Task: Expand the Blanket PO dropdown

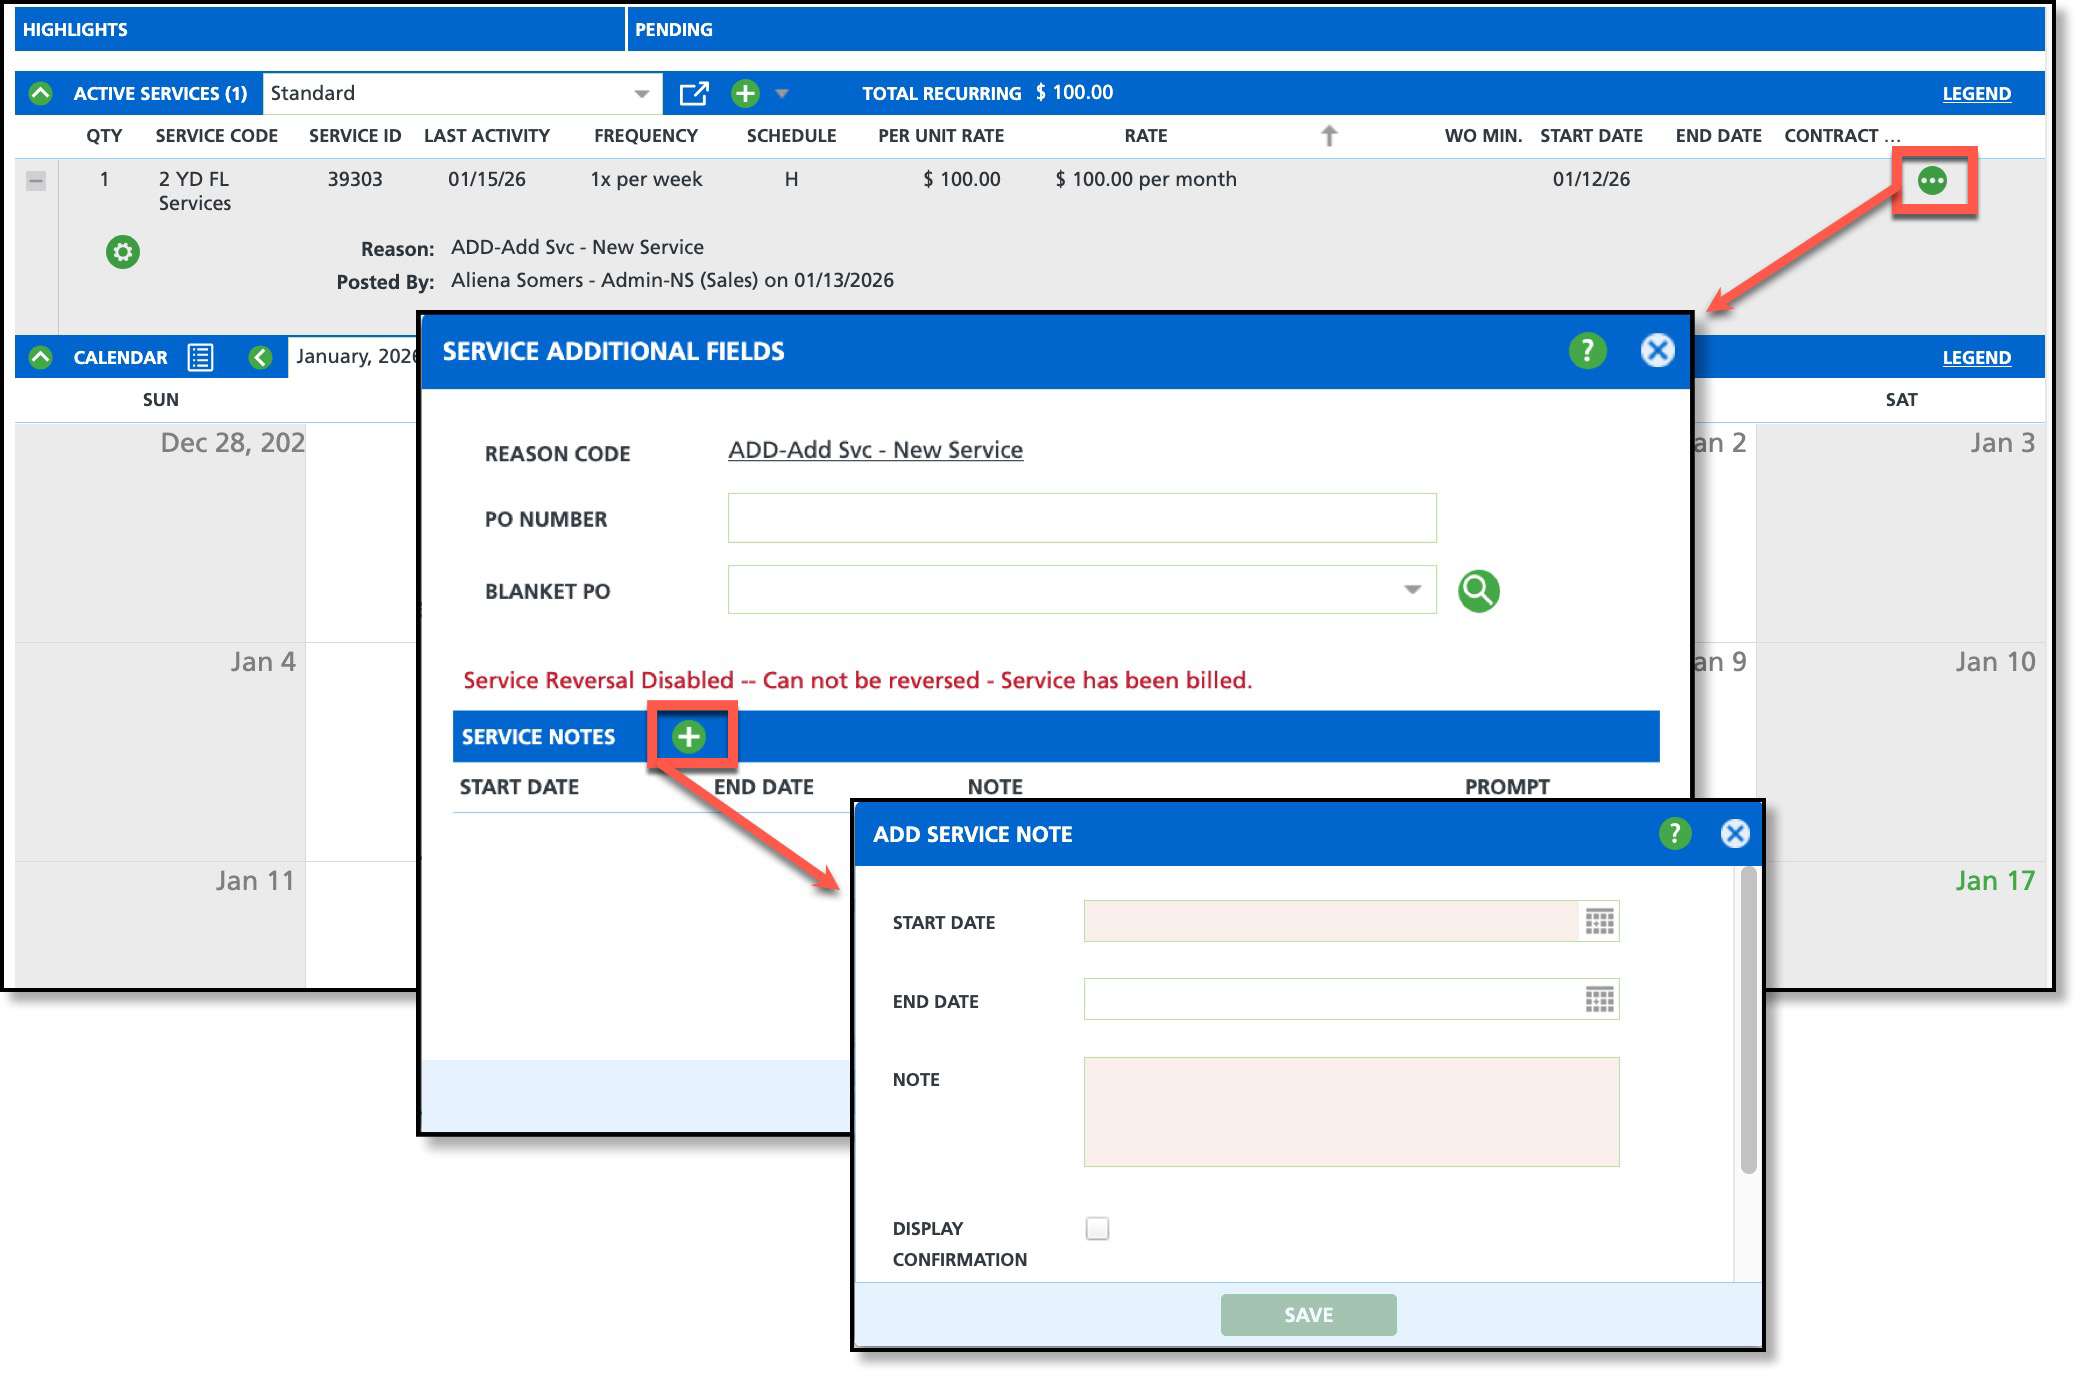Action: coord(1411,590)
